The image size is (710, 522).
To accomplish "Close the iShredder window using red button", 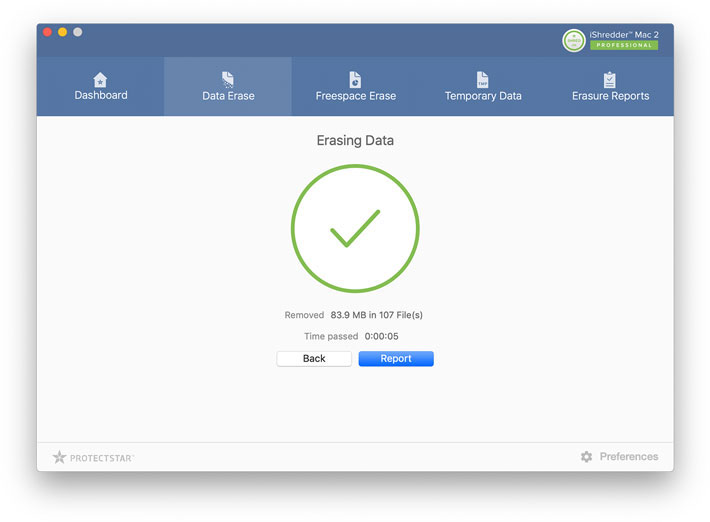I will click(47, 32).
